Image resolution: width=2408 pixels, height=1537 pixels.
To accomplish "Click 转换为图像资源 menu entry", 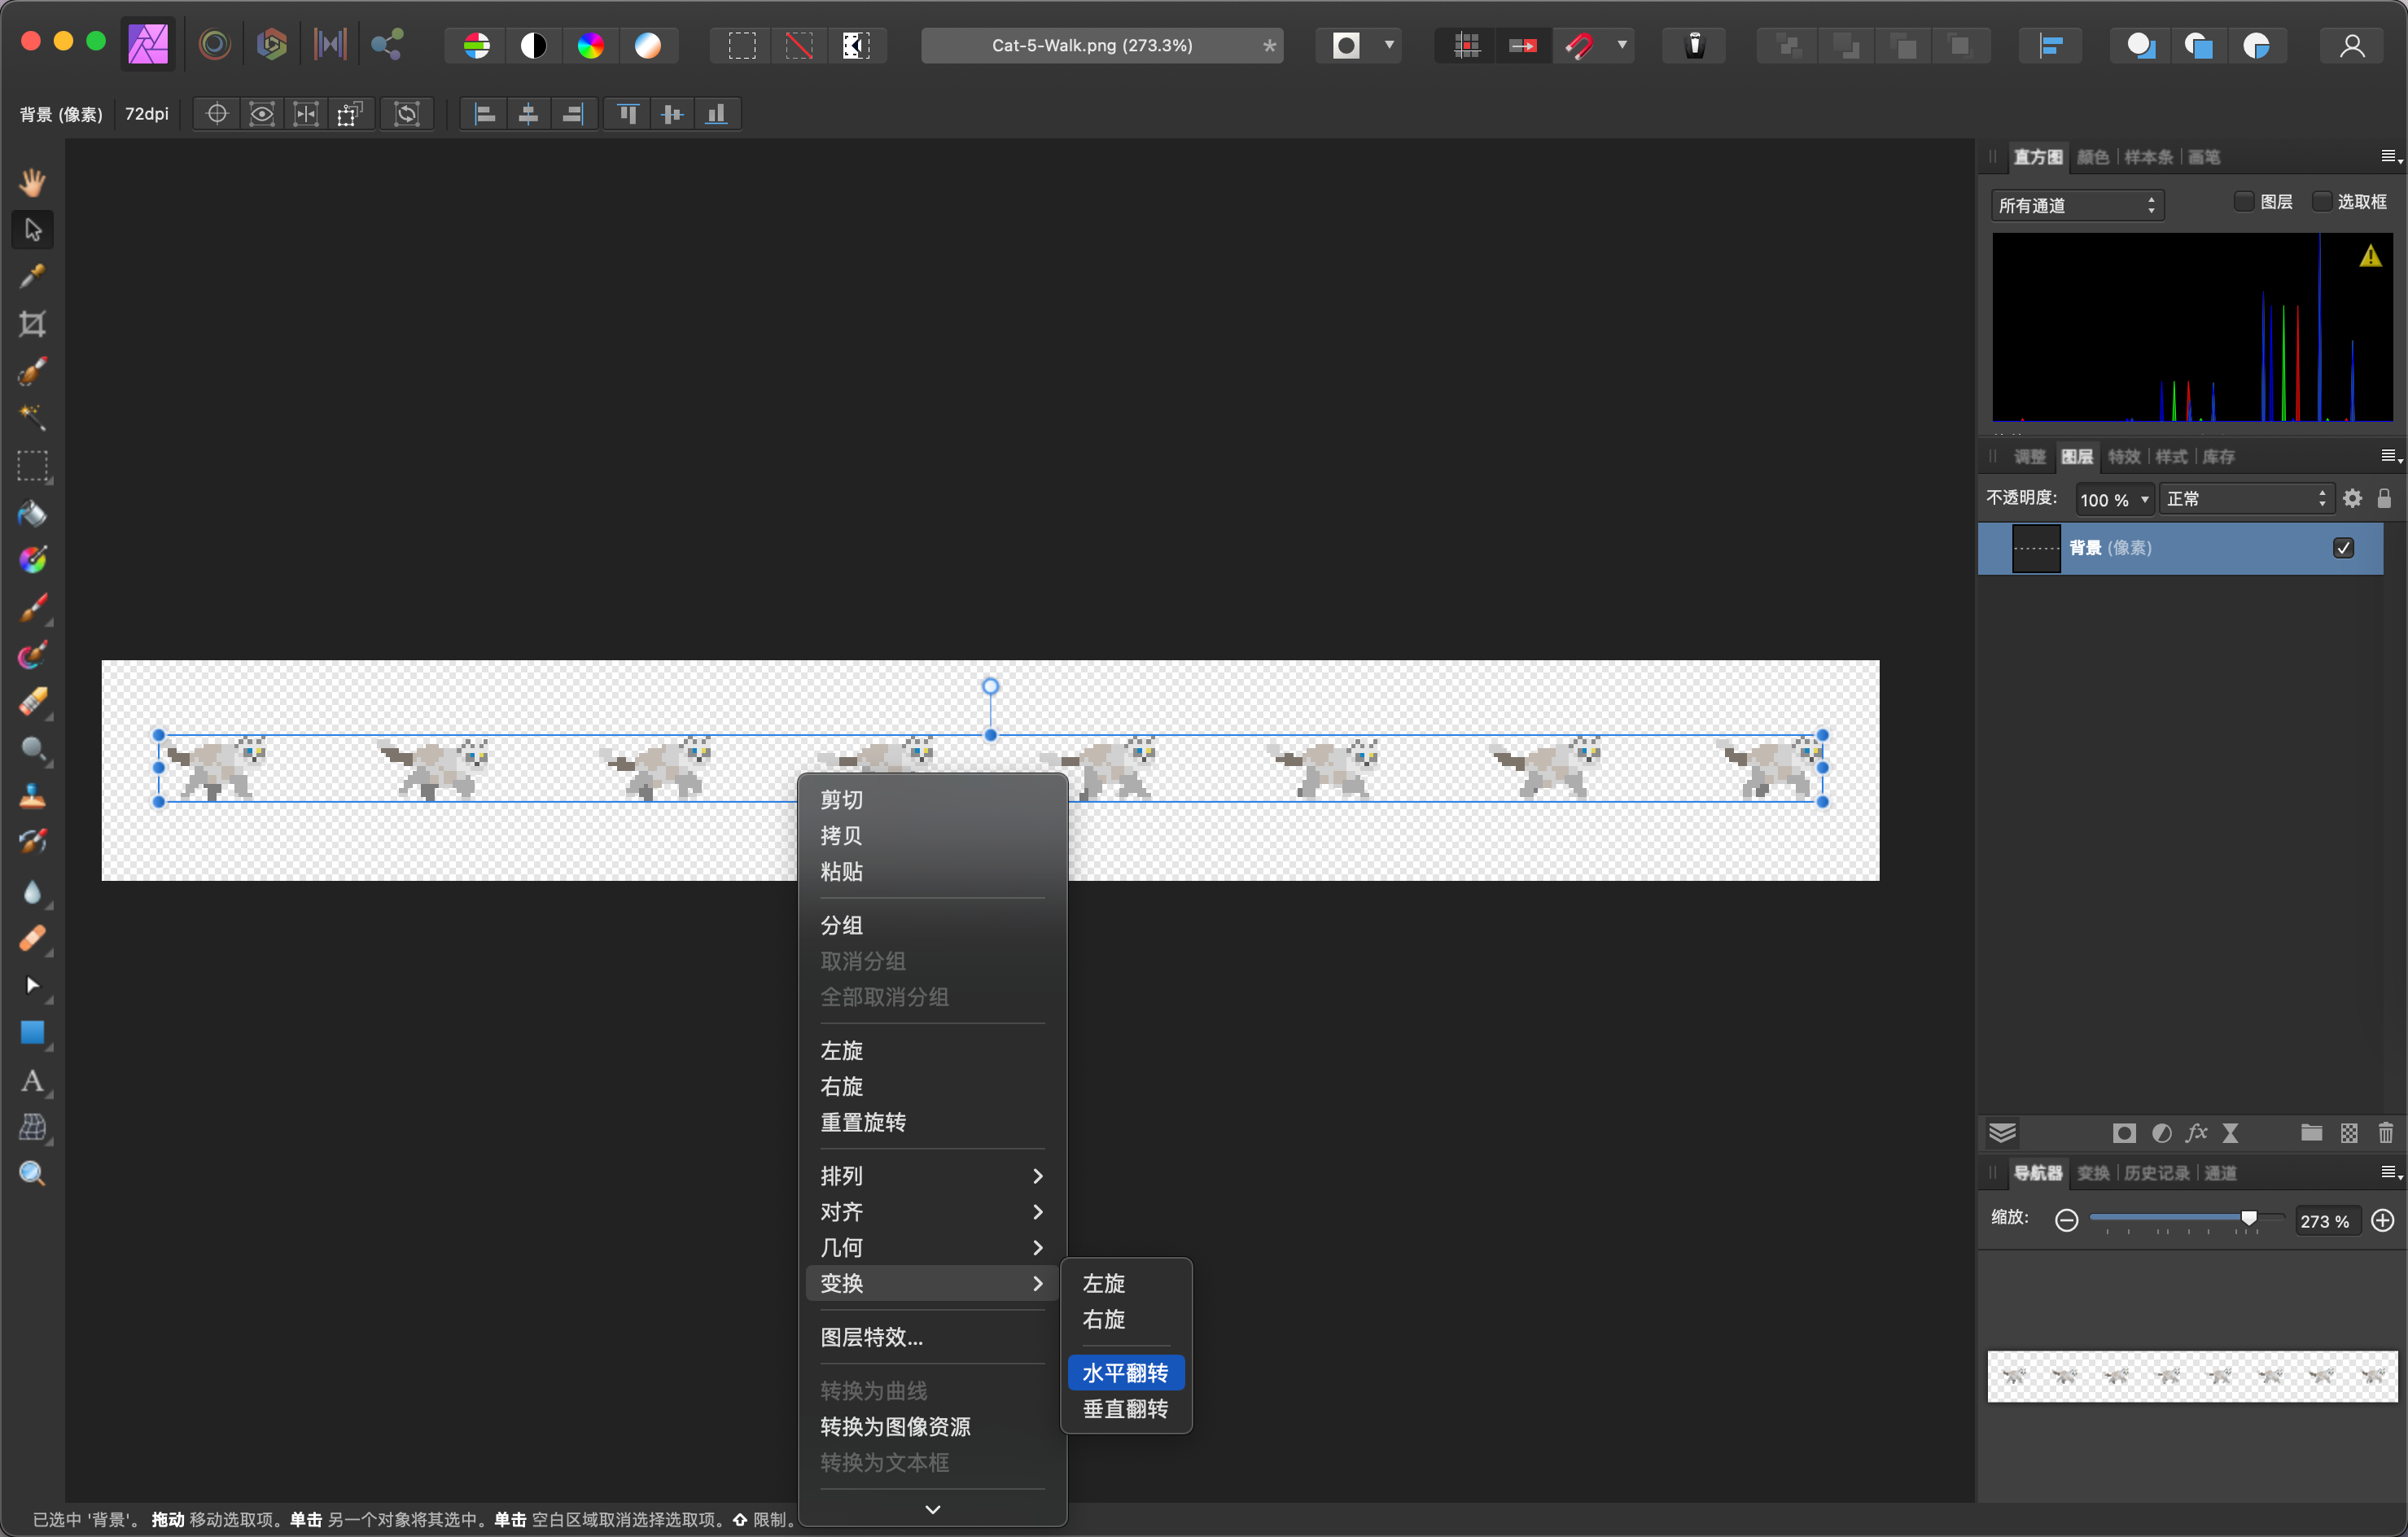I will tap(895, 1427).
